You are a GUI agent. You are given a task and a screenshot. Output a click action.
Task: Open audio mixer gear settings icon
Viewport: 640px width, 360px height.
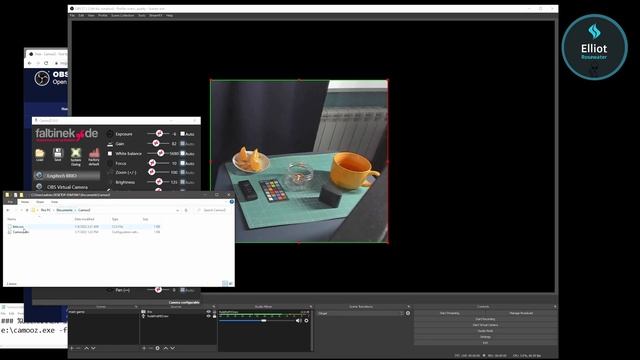[x=307, y=321]
